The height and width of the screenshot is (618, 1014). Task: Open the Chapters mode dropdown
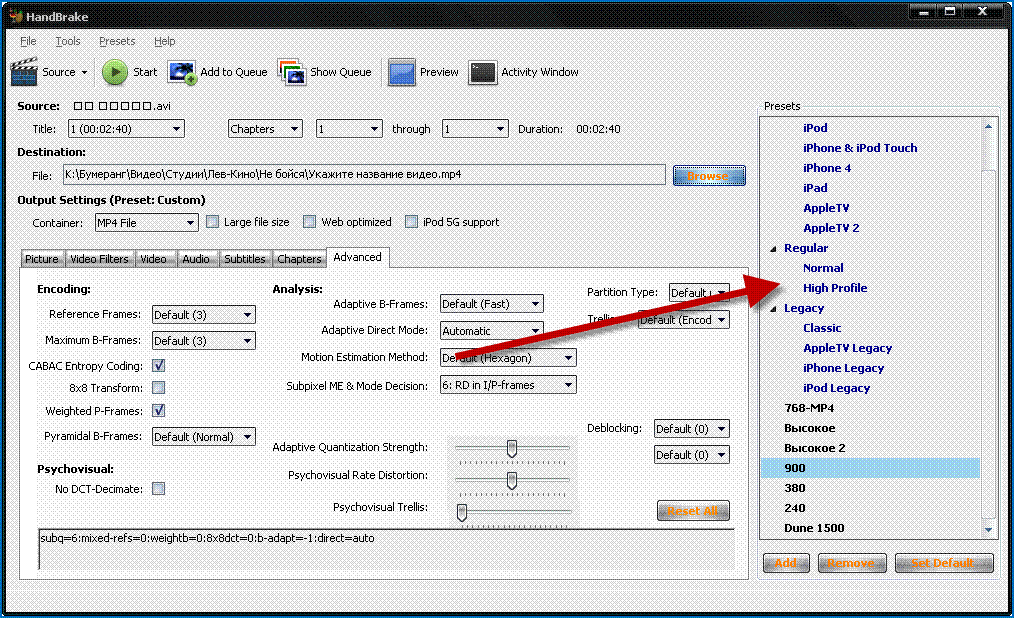click(x=265, y=129)
